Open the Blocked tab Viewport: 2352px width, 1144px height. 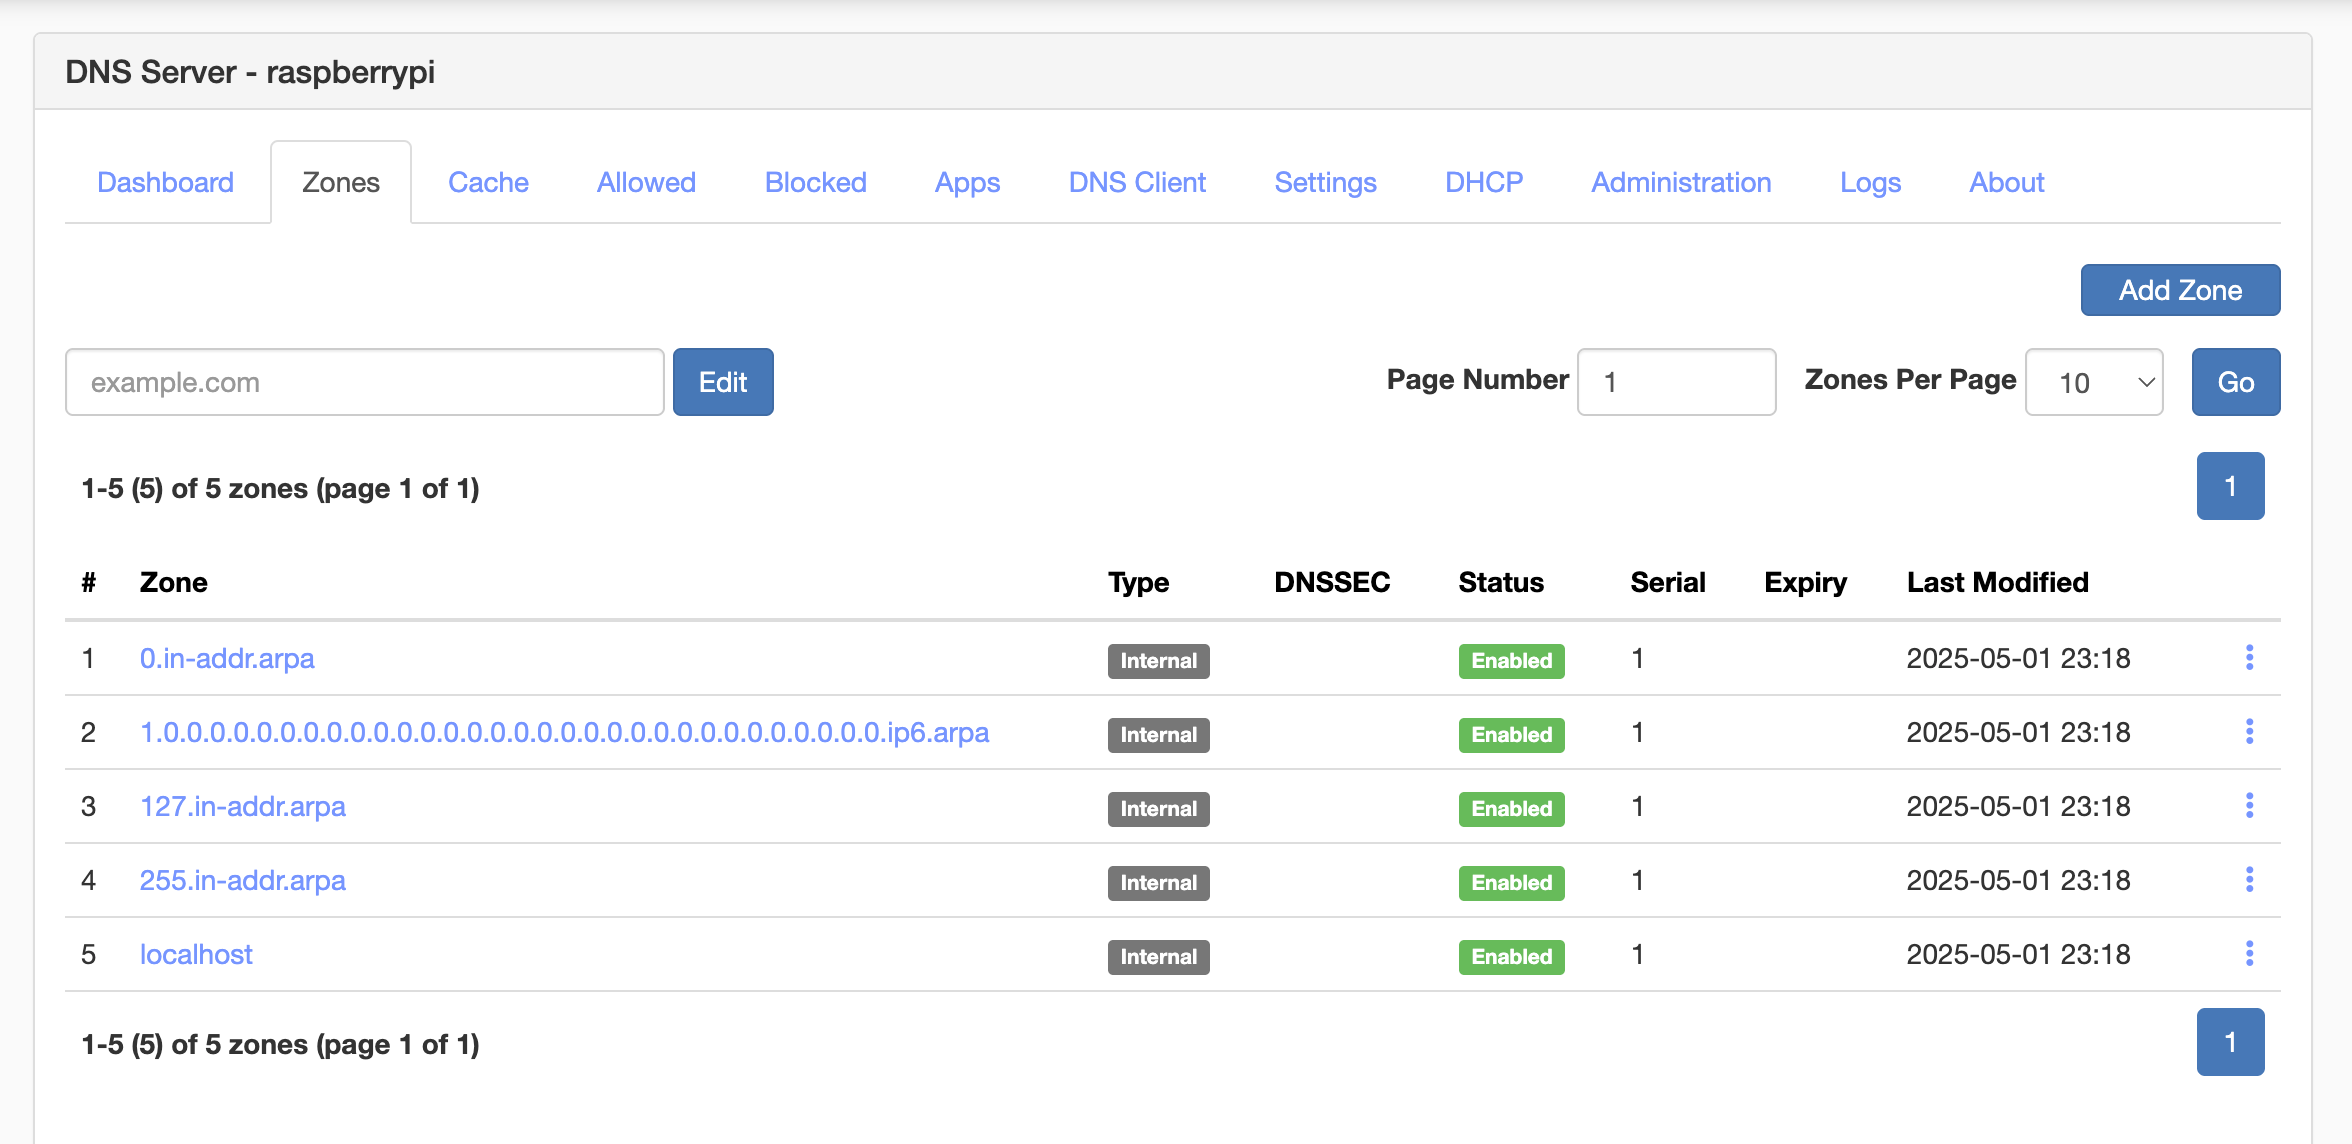(x=815, y=182)
